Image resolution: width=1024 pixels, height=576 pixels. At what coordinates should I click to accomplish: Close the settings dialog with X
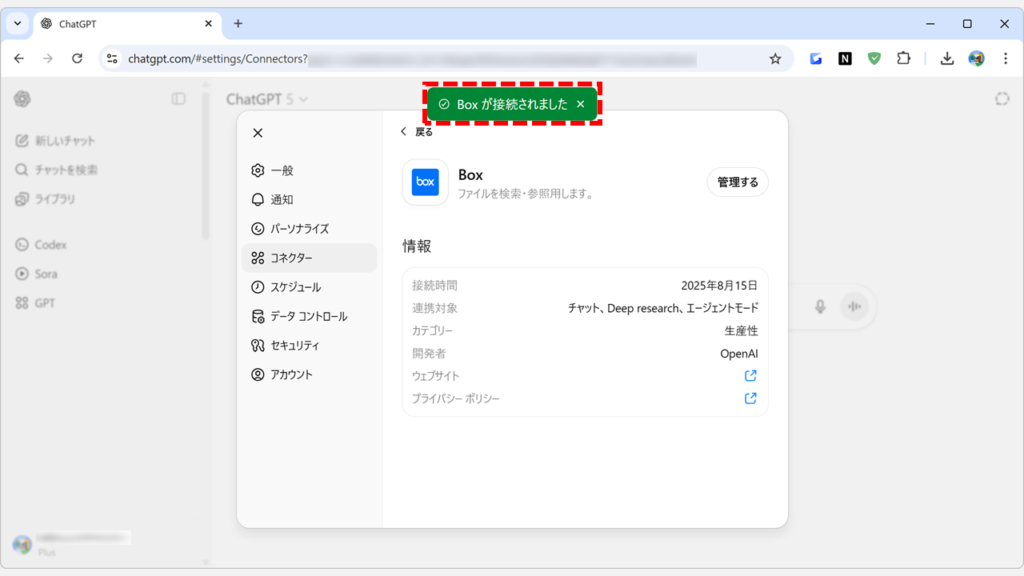tap(258, 133)
